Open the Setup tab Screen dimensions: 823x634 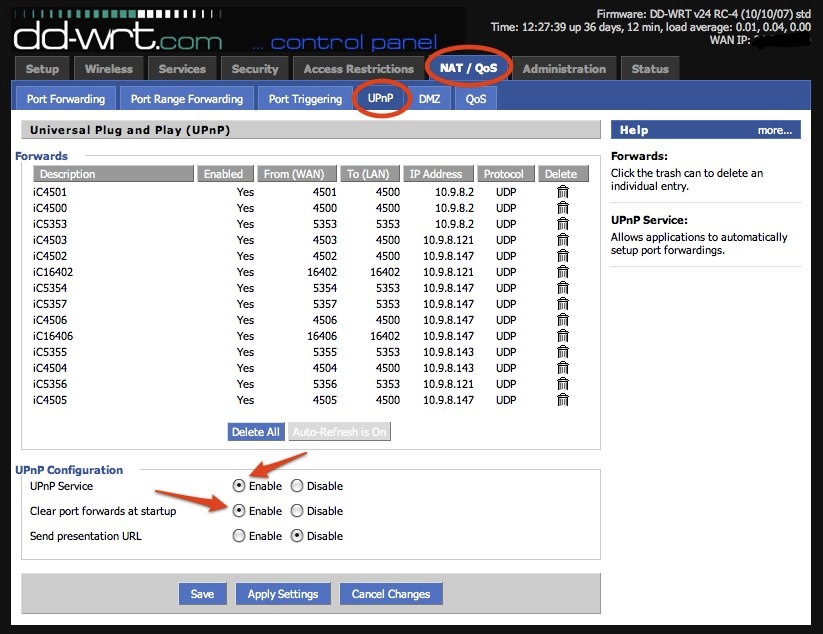tap(42, 69)
